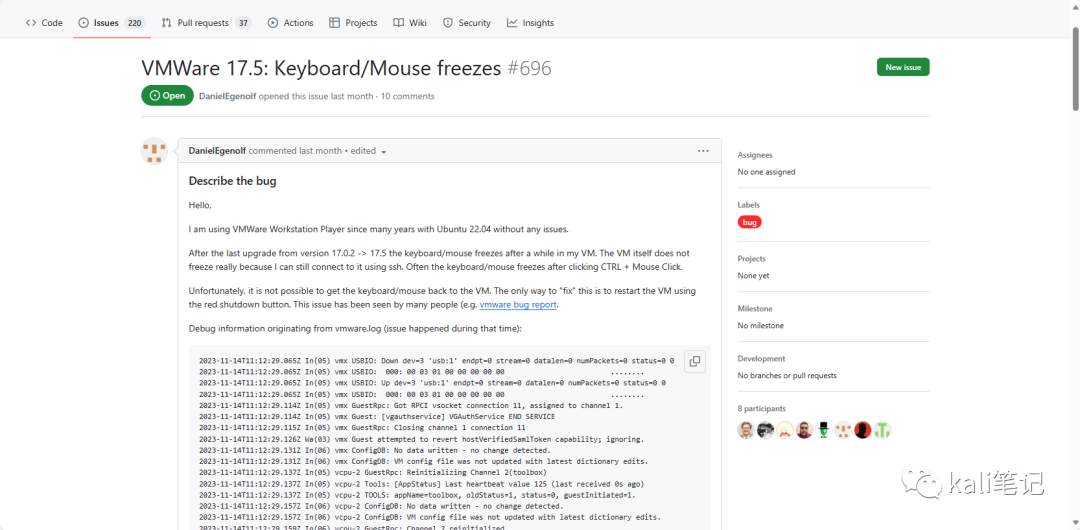Open the black-and-white photo participant avatar
1080x530 pixels.
click(x=765, y=430)
